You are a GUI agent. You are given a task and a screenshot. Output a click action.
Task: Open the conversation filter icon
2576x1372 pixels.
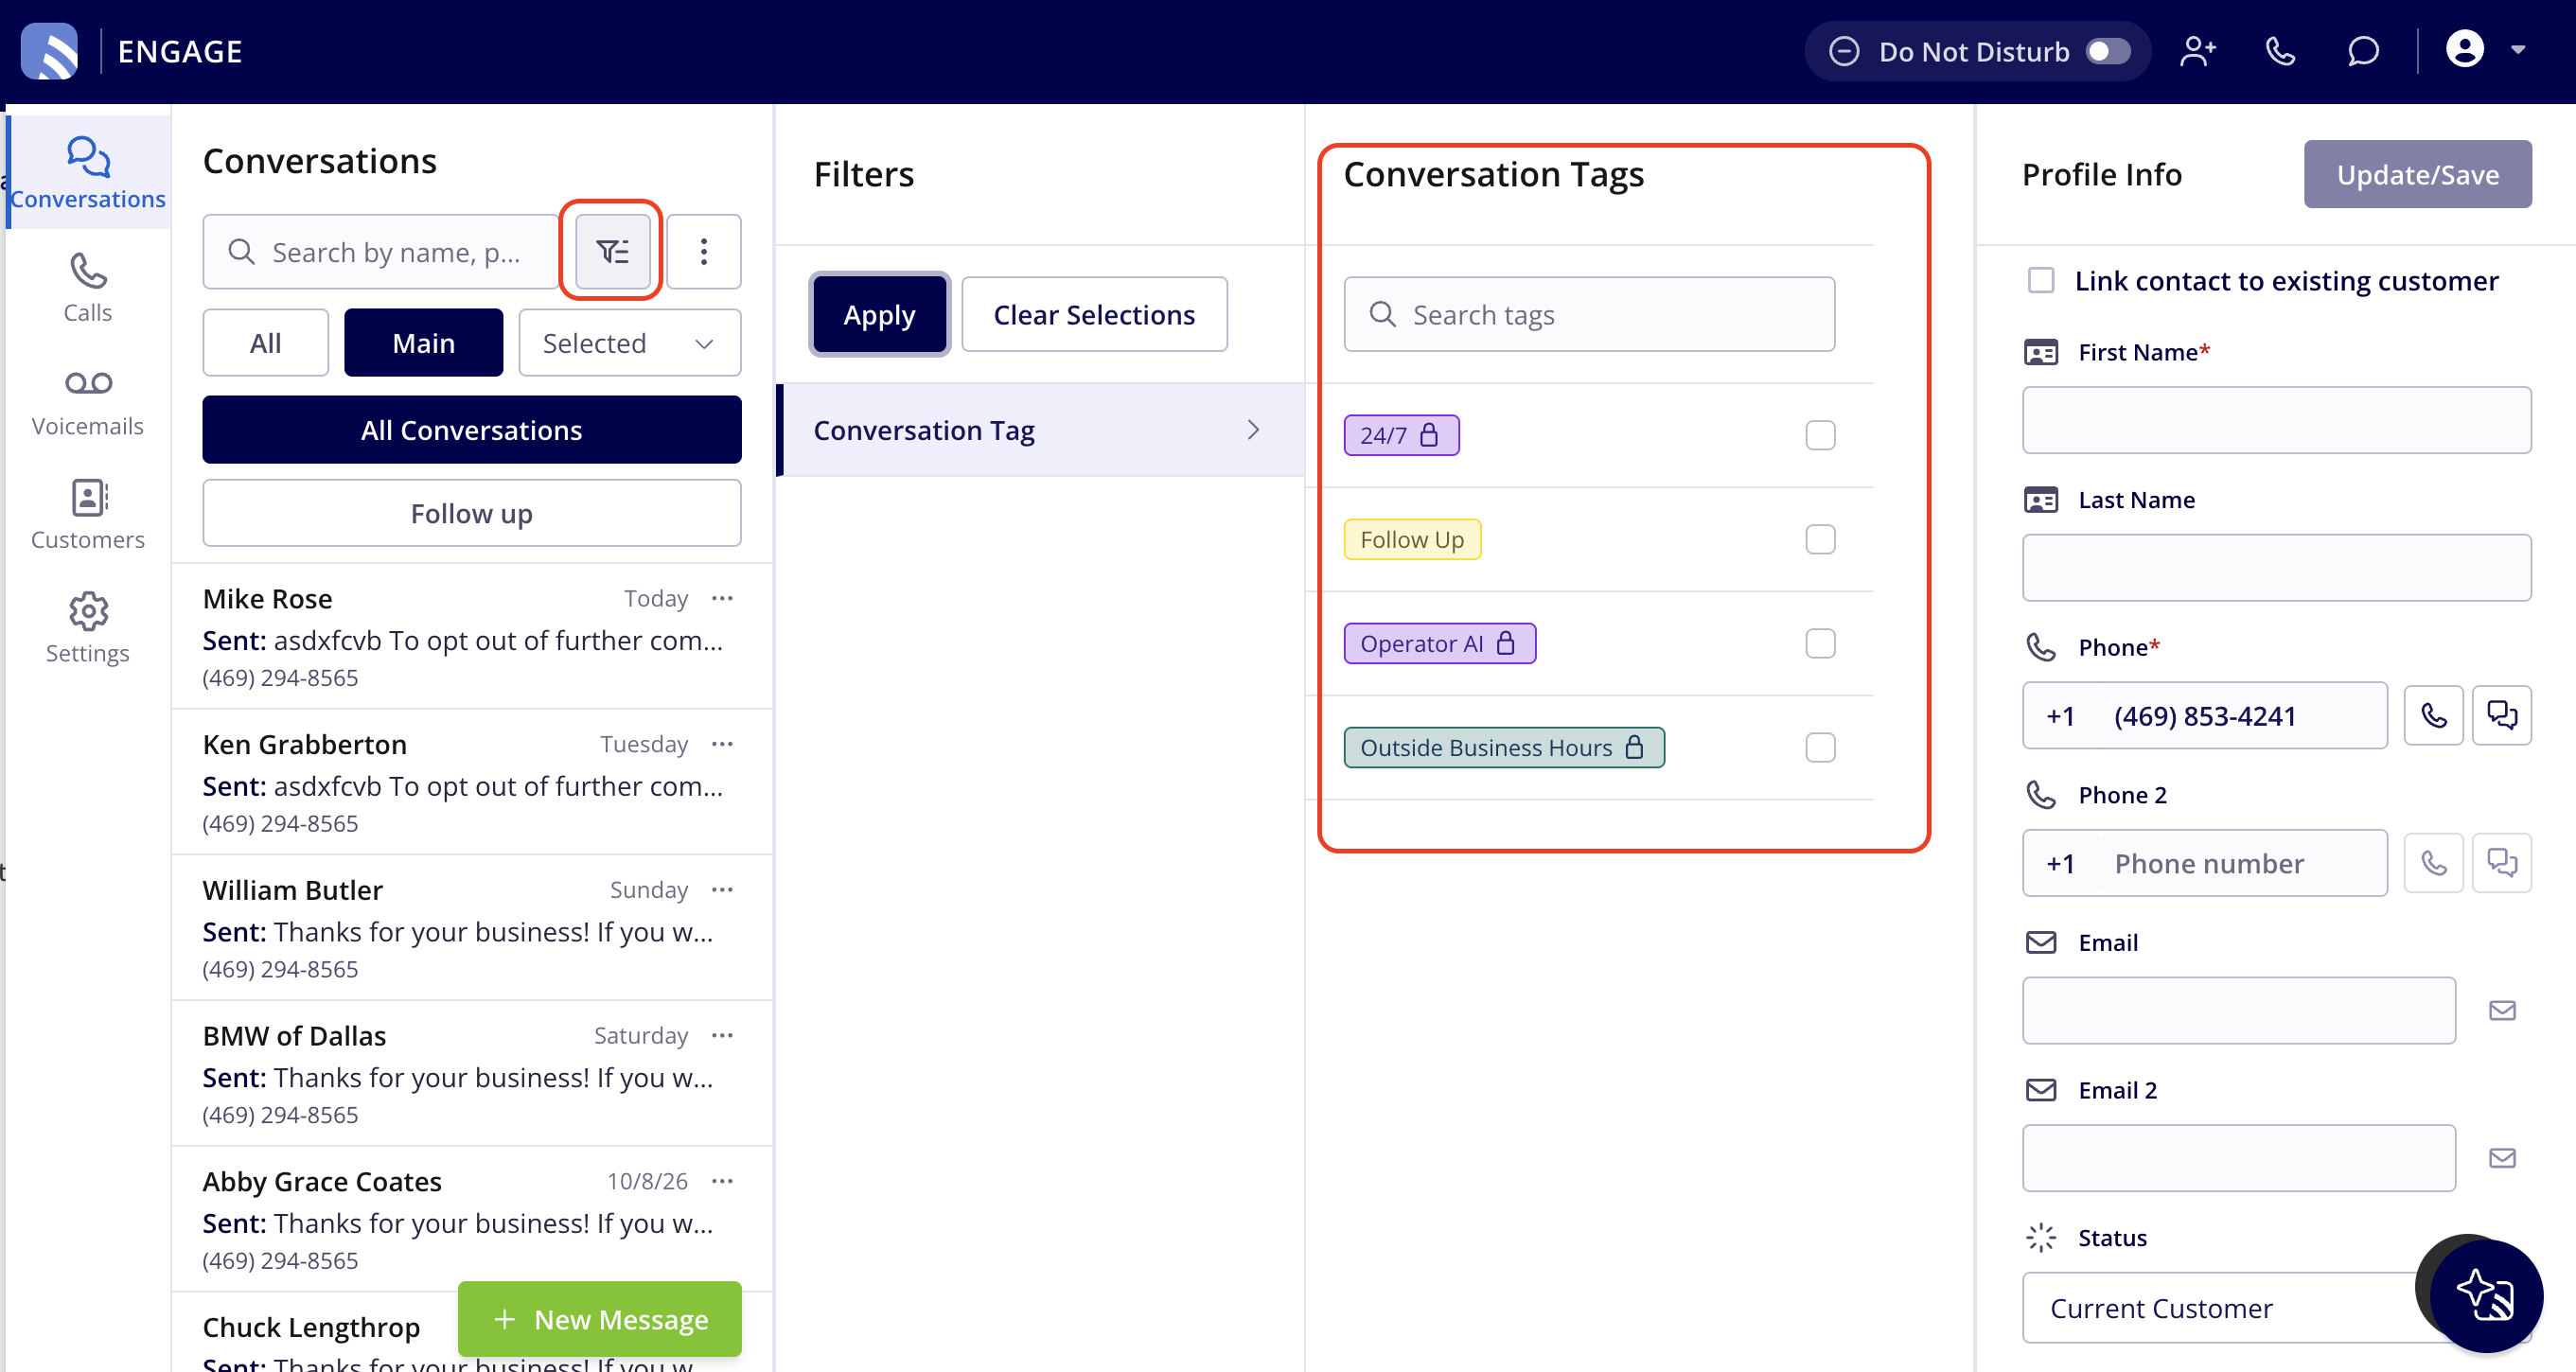pyautogui.click(x=612, y=251)
